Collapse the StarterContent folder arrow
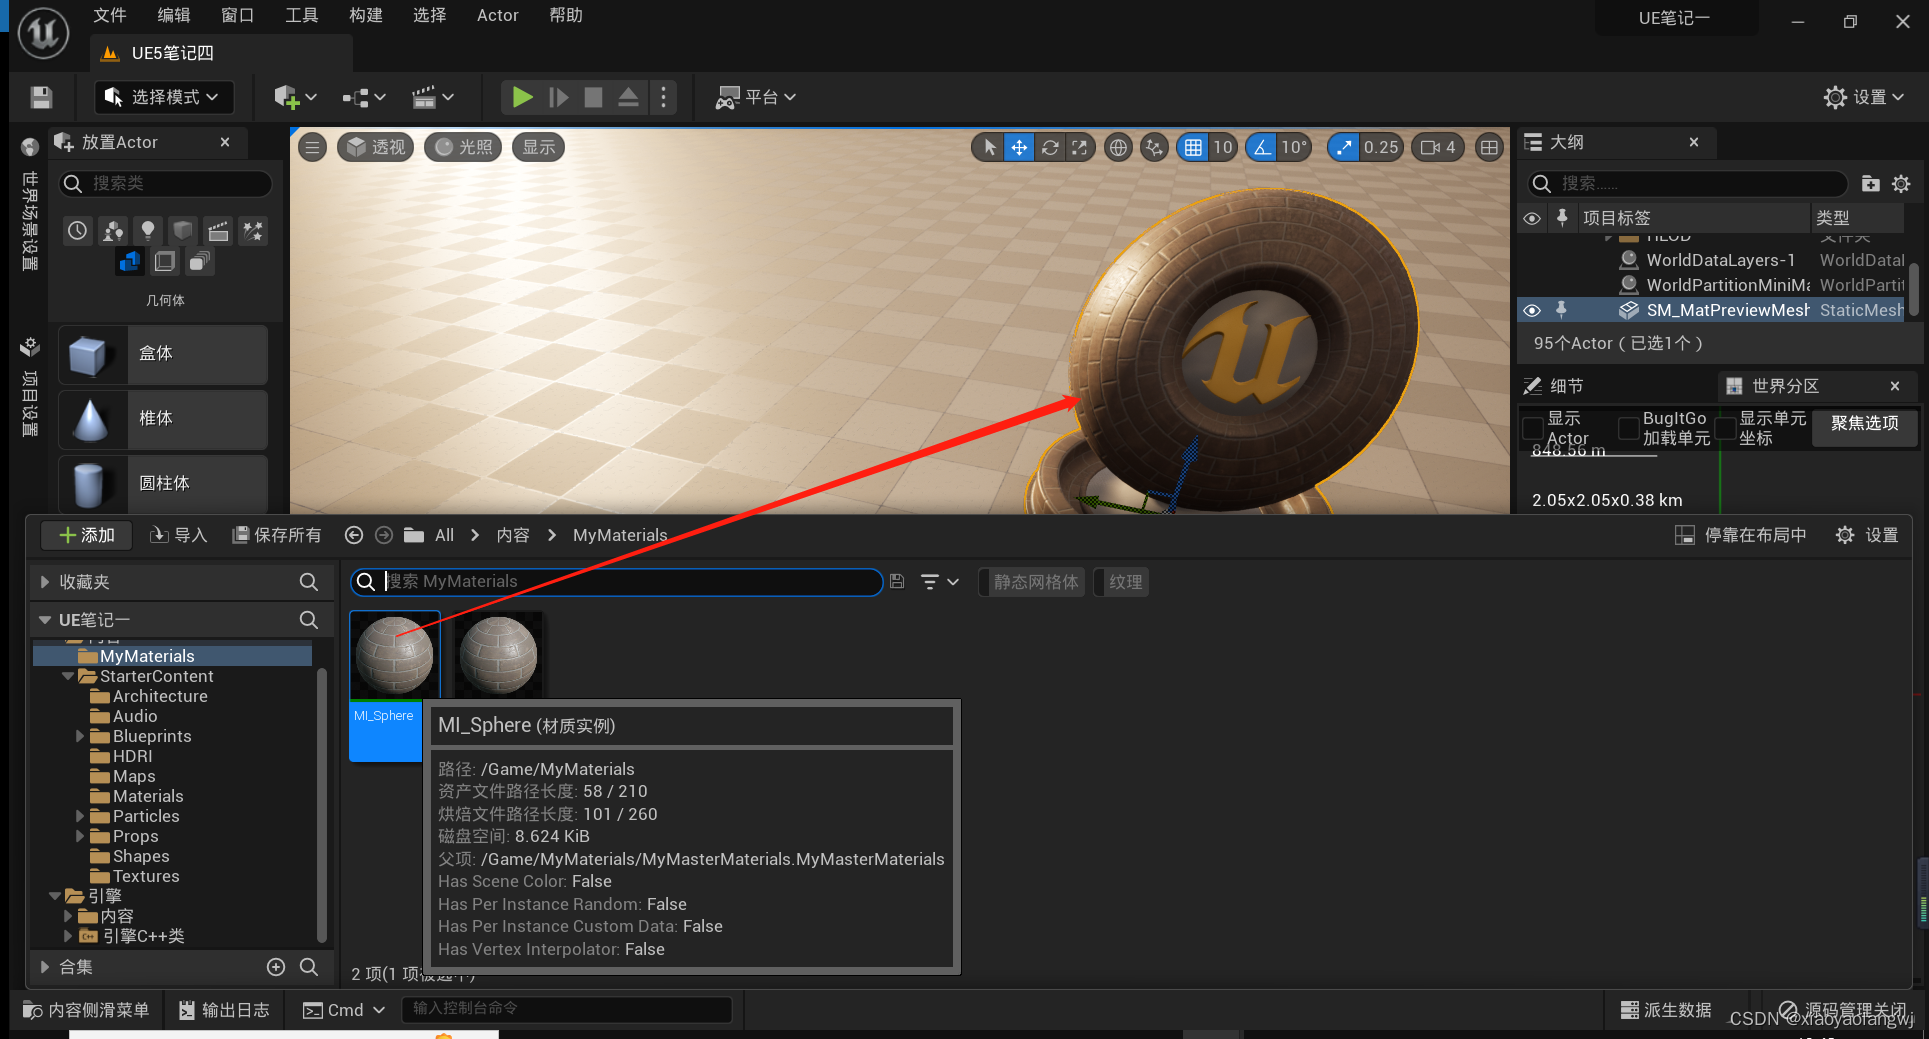 tap(67, 676)
